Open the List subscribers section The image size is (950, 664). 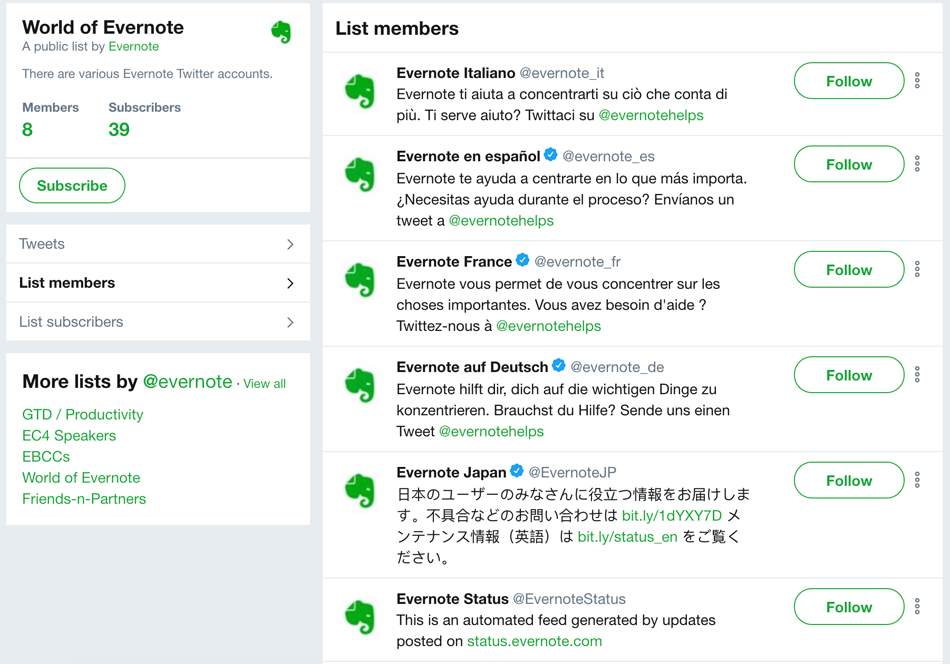(x=156, y=321)
